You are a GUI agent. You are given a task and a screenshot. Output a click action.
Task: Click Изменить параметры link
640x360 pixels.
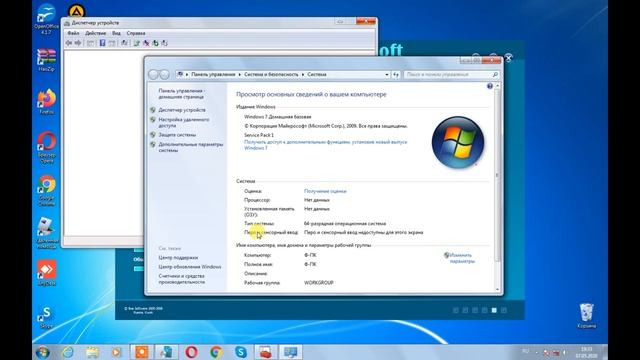[x=462, y=258]
